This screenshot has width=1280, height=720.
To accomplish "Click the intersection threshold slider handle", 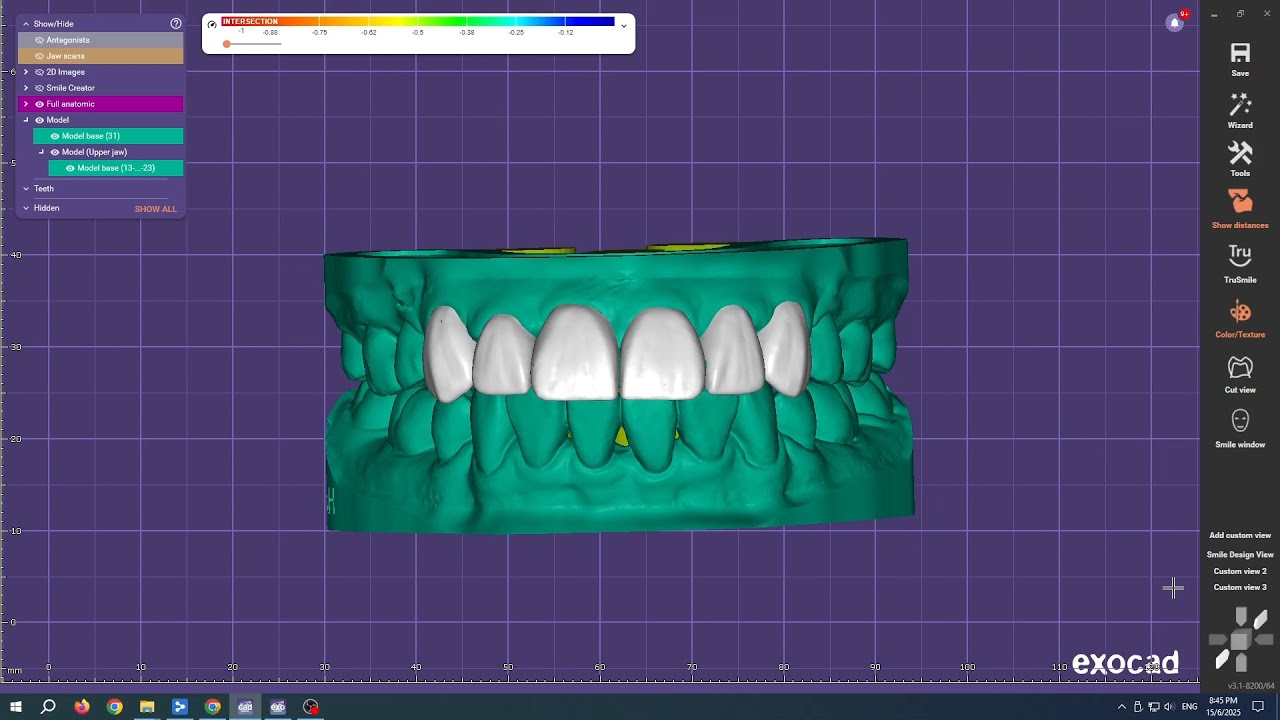I will pos(227,44).
